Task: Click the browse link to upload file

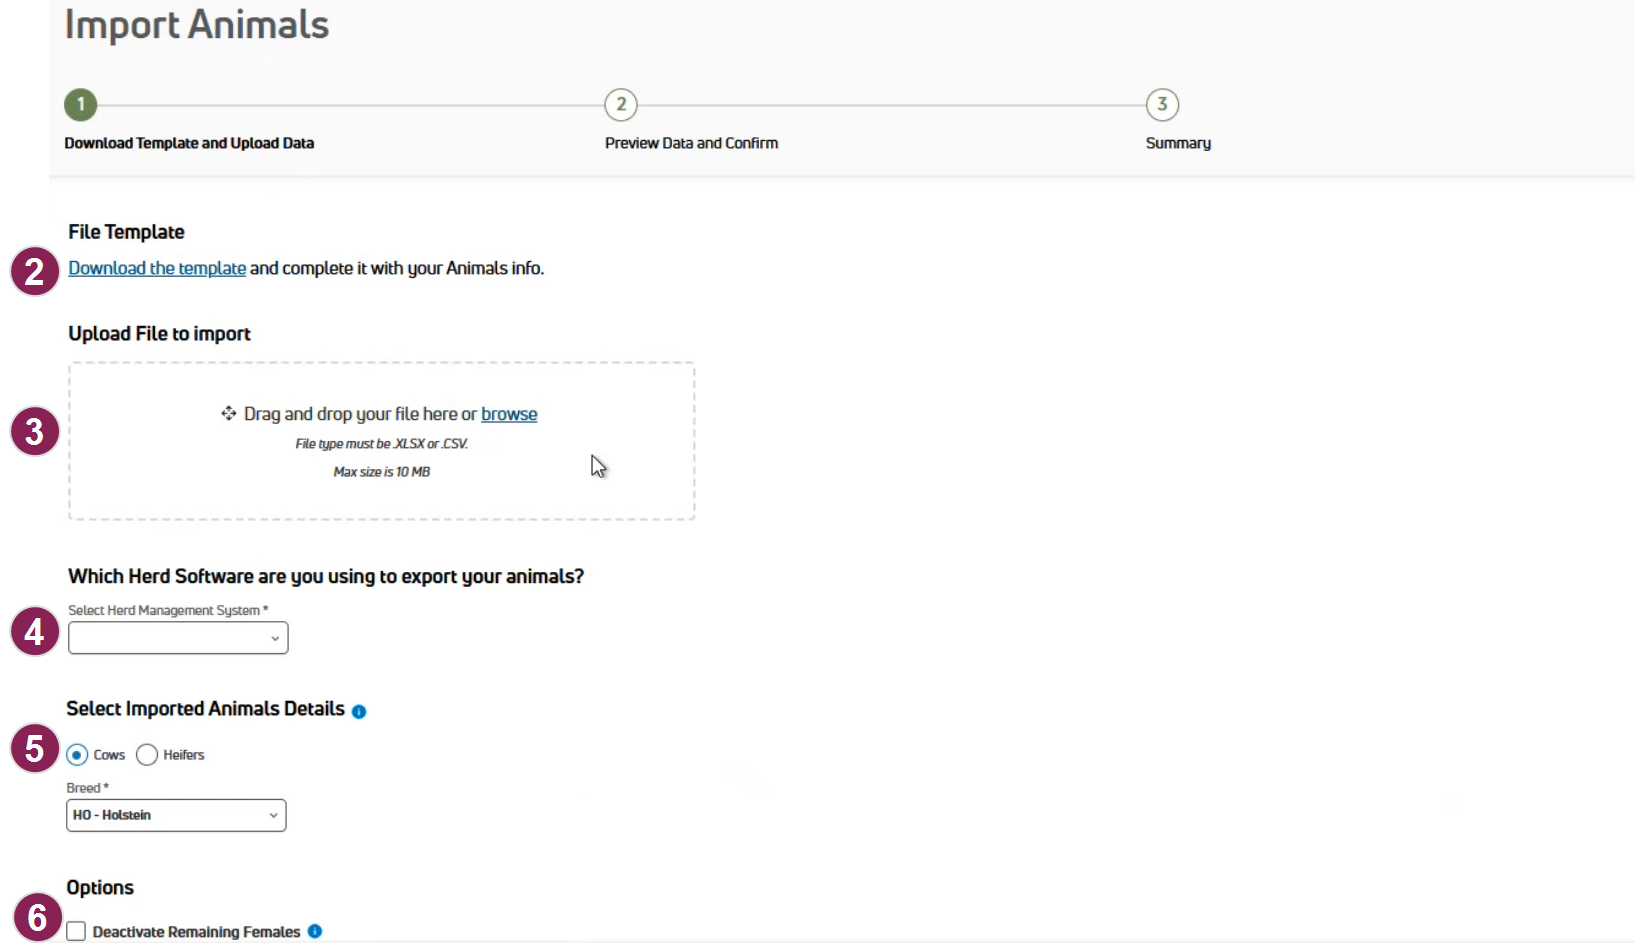Action: click(x=509, y=414)
